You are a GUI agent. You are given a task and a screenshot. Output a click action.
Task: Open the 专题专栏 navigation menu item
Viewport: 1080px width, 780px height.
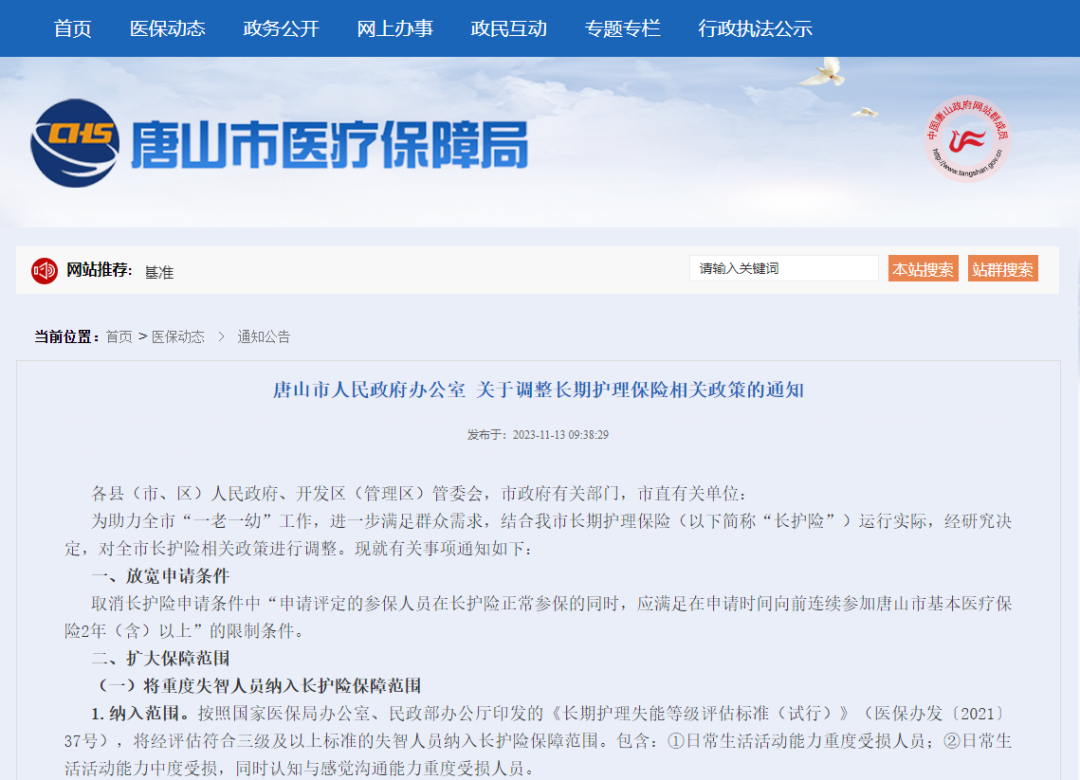[x=622, y=28]
